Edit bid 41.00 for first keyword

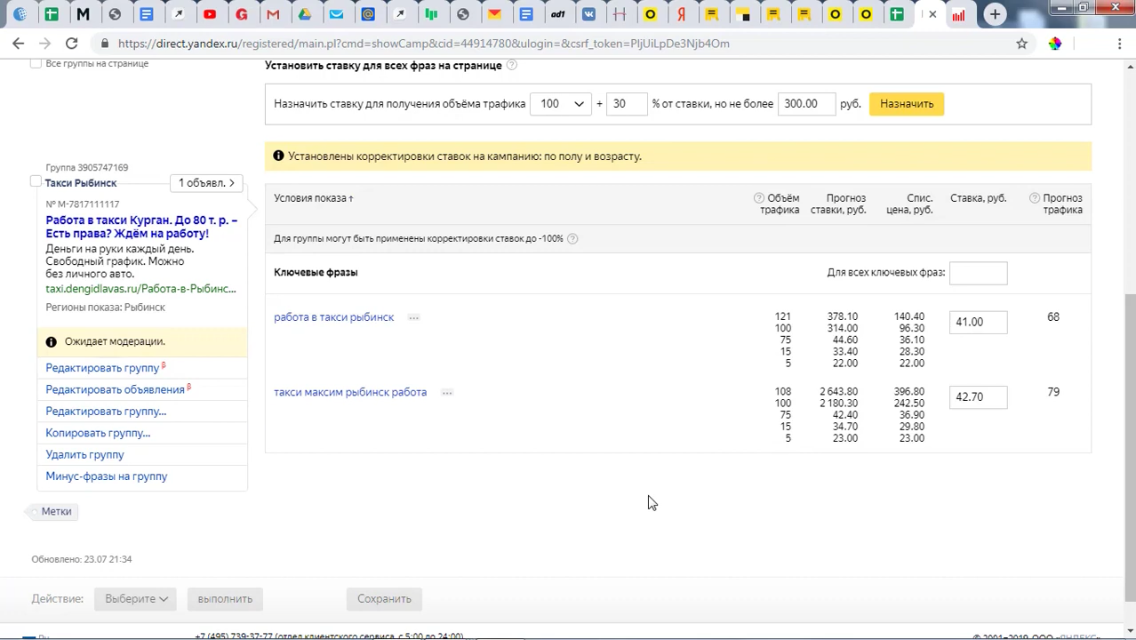tap(978, 322)
